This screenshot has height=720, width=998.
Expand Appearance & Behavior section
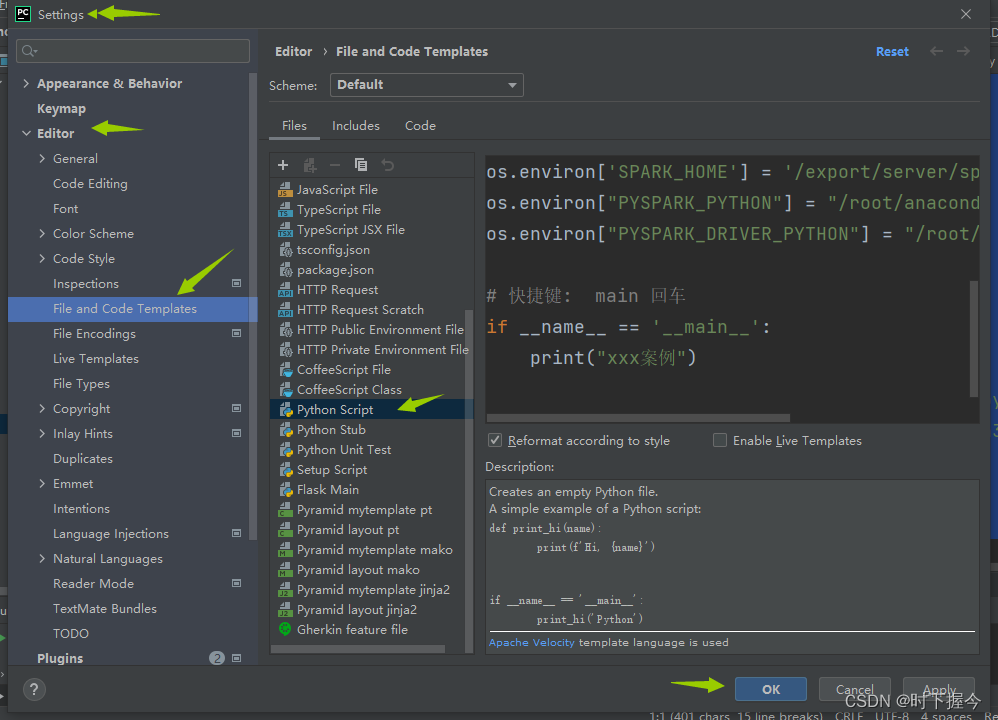pos(26,83)
